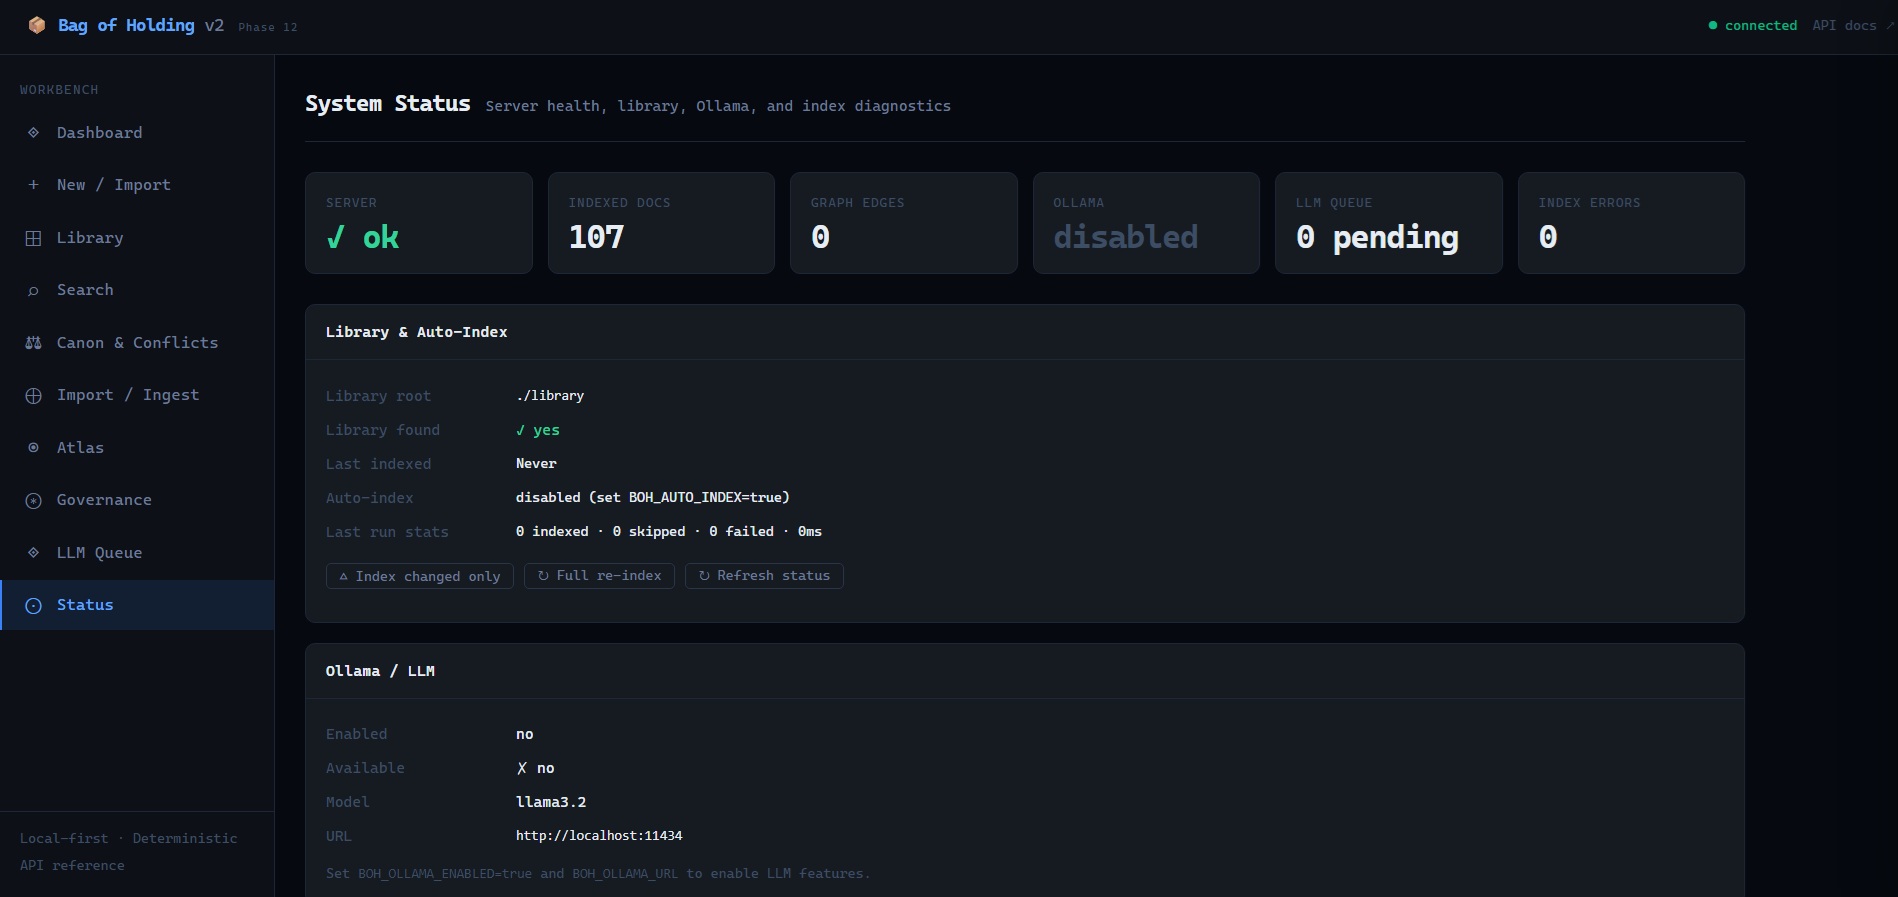Open the Atlas page
This screenshot has height=897, width=1898.
click(137, 448)
